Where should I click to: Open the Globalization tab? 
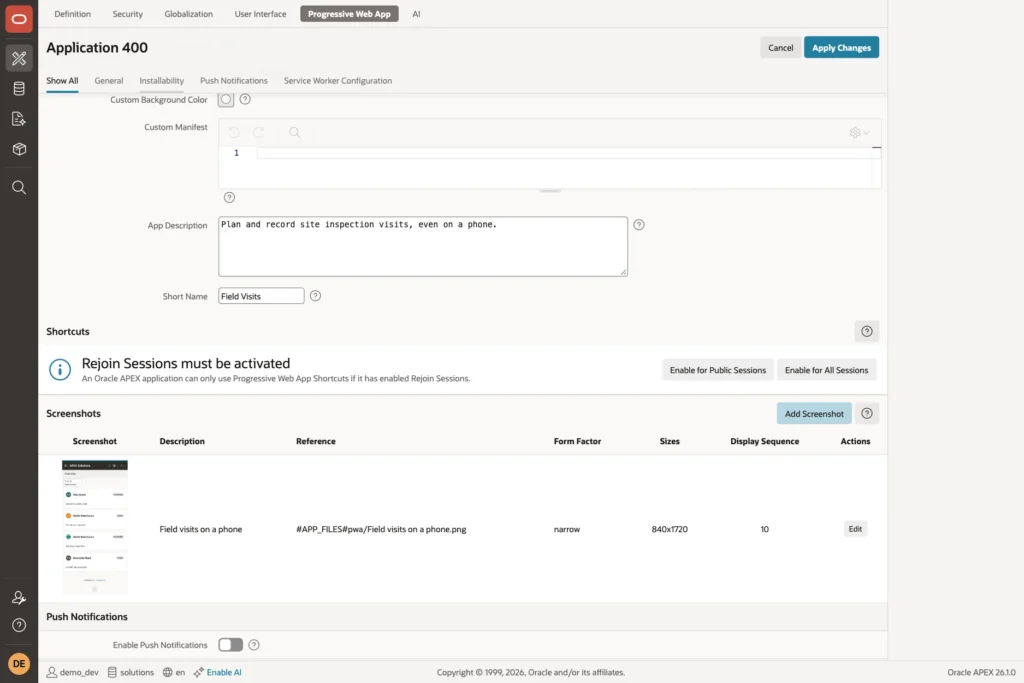tap(189, 14)
